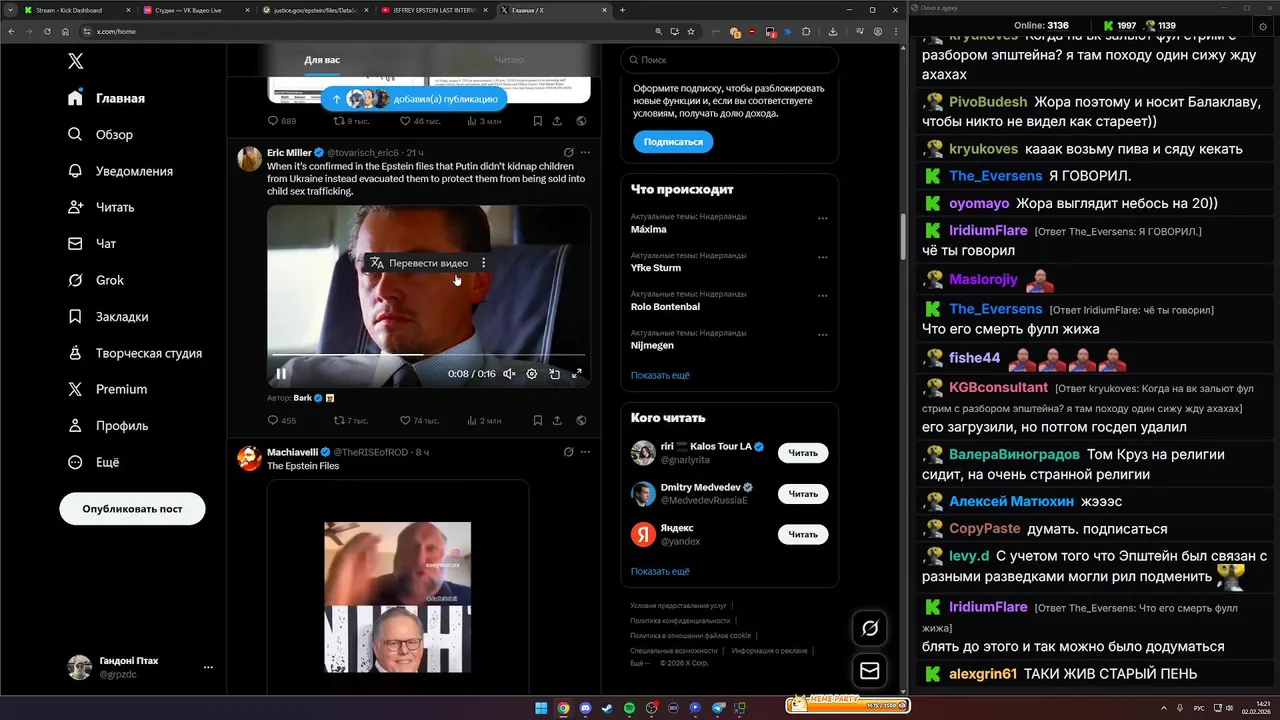Screen dimensions: 1280x720
Task: Open more options on Eric Miller post
Action: (x=585, y=153)
